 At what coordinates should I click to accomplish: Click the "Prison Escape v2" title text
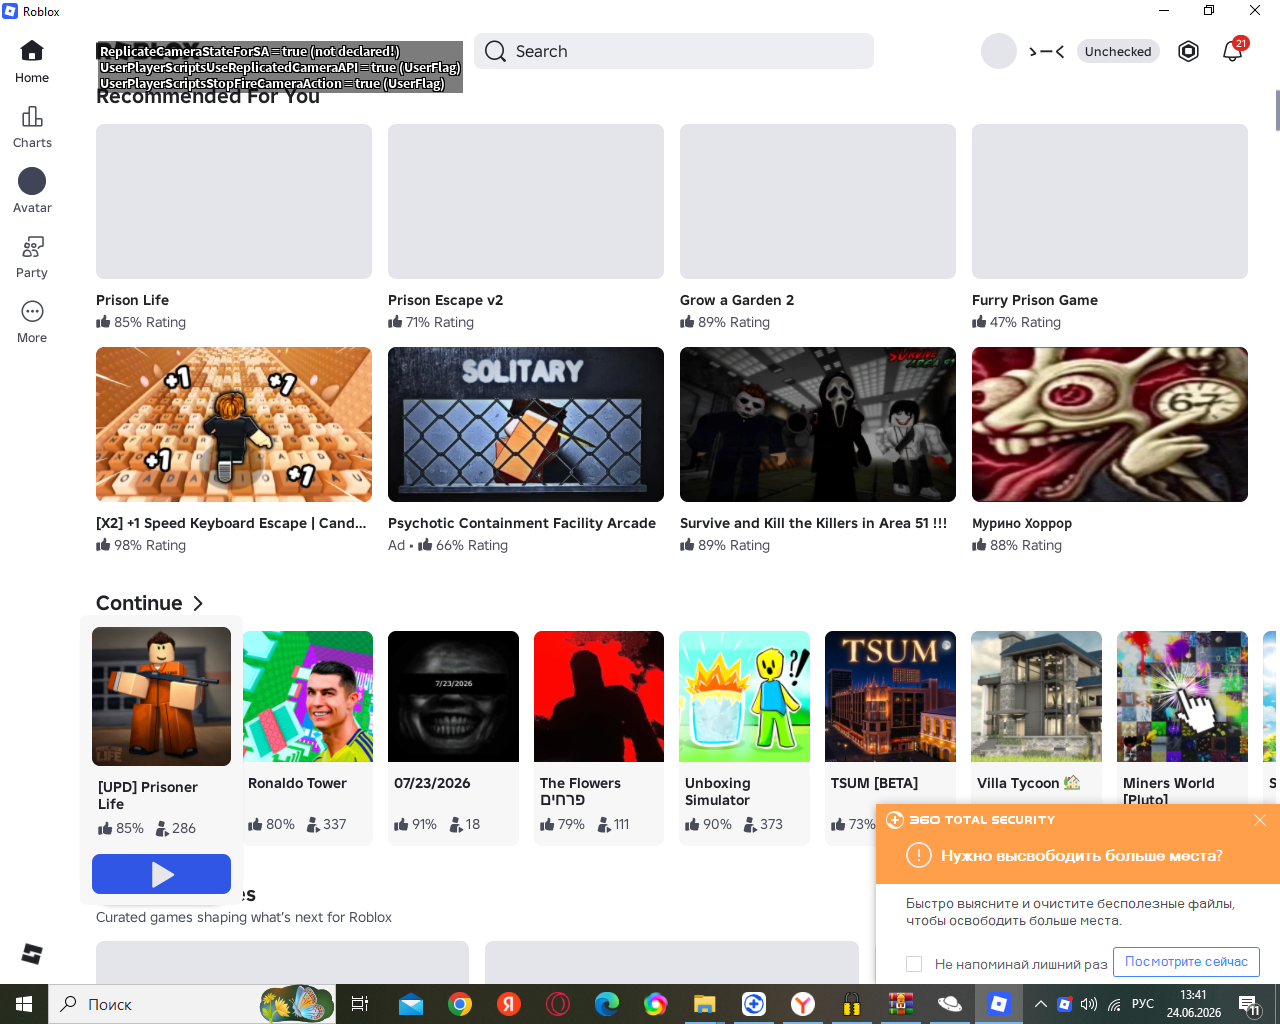(446, 300)
